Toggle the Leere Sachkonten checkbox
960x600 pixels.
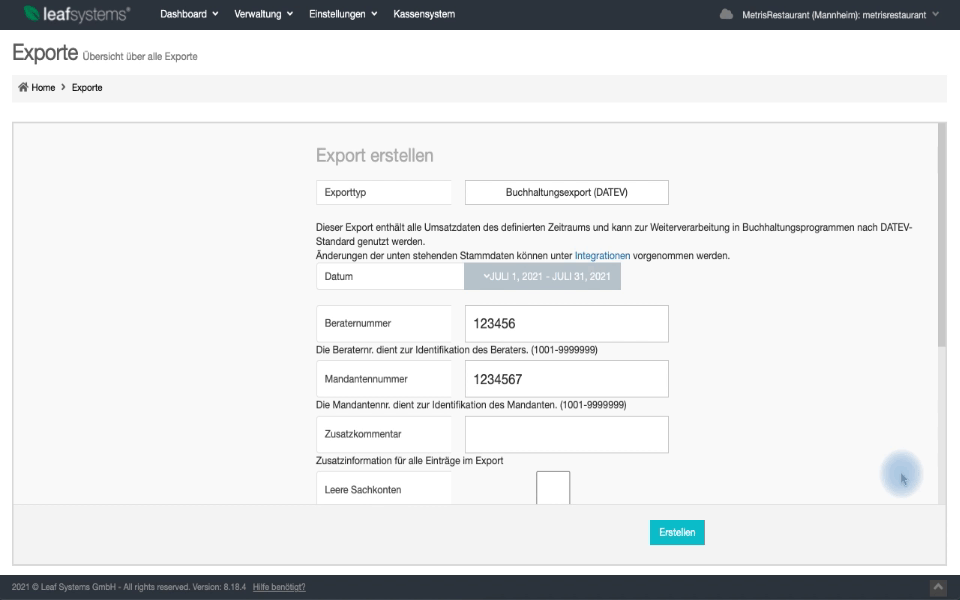(553, 489)
